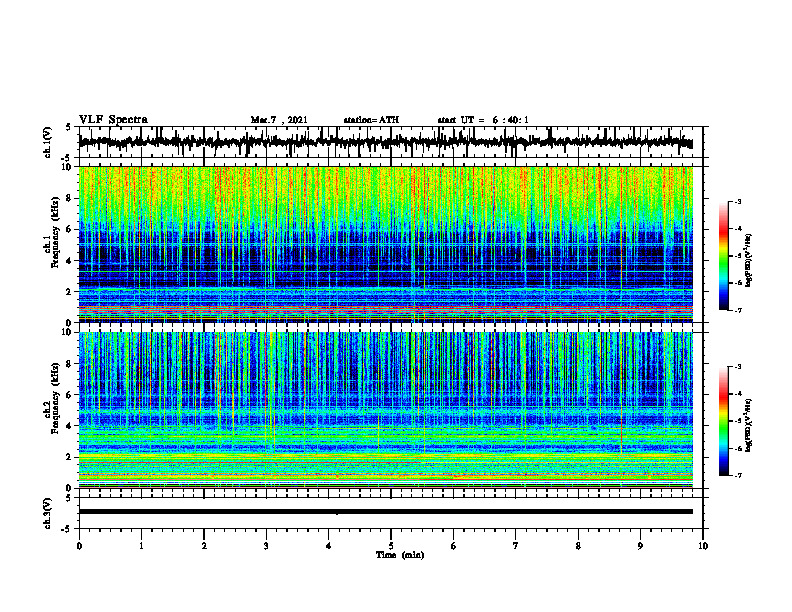
Task: Click ch.1 color scale log(PSD) unit label
Action: pos(749,260)
